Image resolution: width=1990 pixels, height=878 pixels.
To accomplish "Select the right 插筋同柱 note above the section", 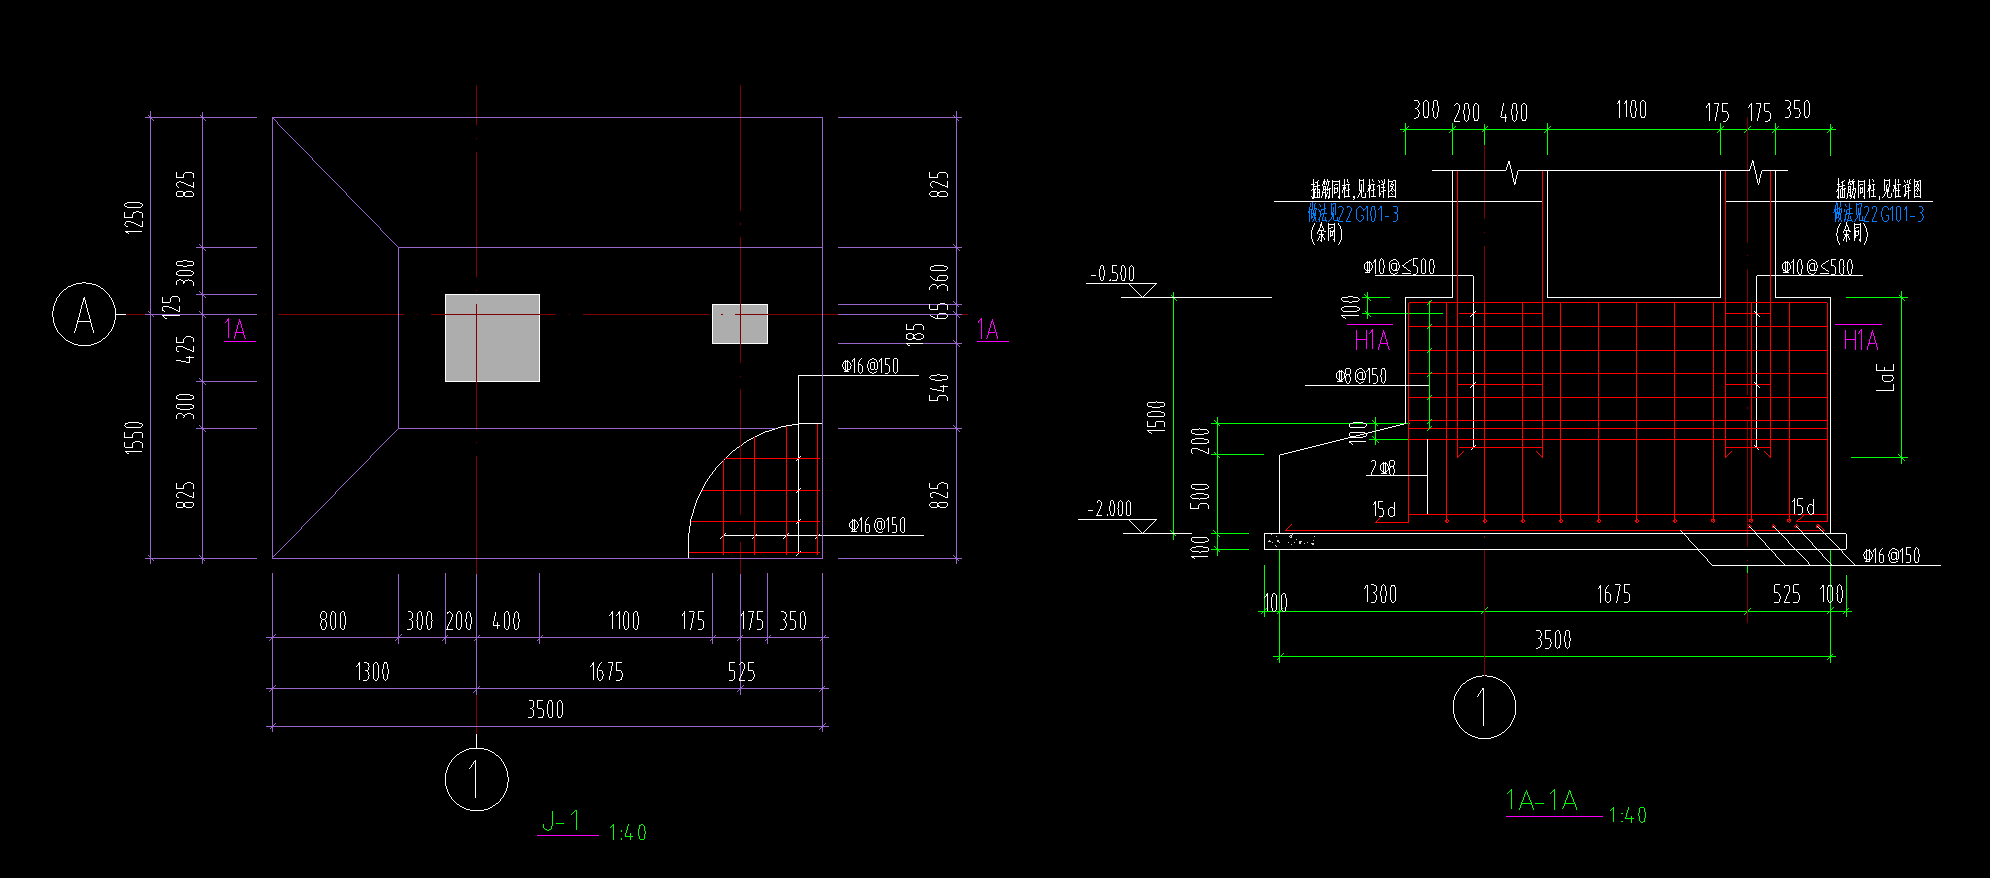I will 1879,189.
